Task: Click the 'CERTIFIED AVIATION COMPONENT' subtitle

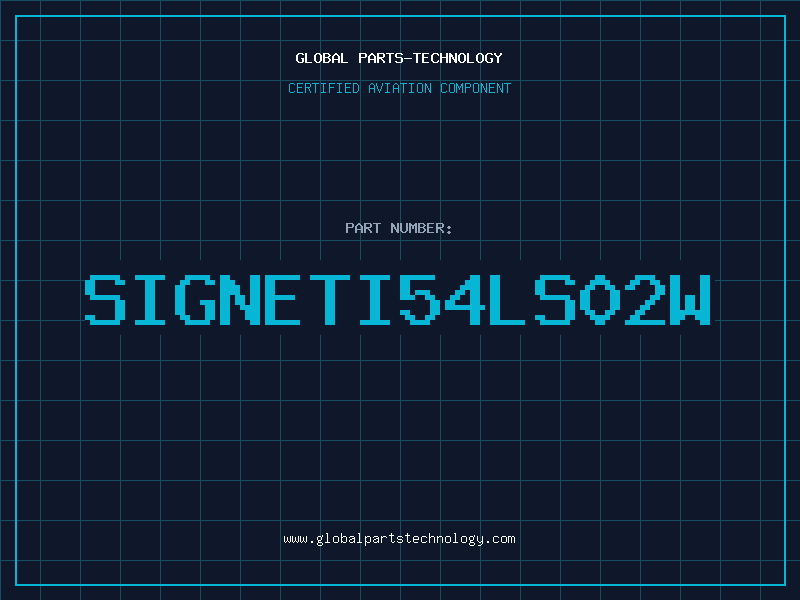Action: click(x=399, y=88)
